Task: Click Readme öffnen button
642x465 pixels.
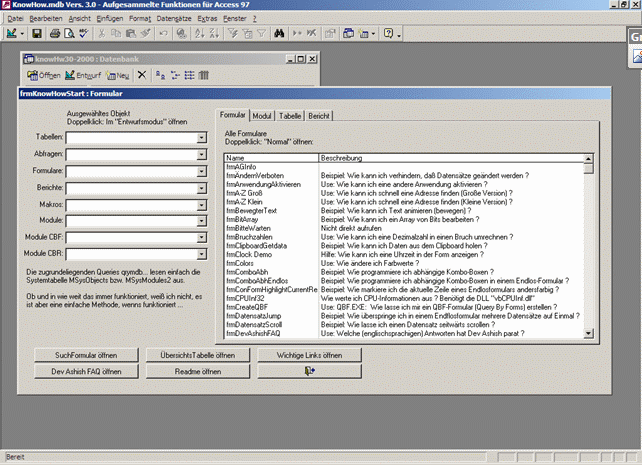Action: point(198,371)
